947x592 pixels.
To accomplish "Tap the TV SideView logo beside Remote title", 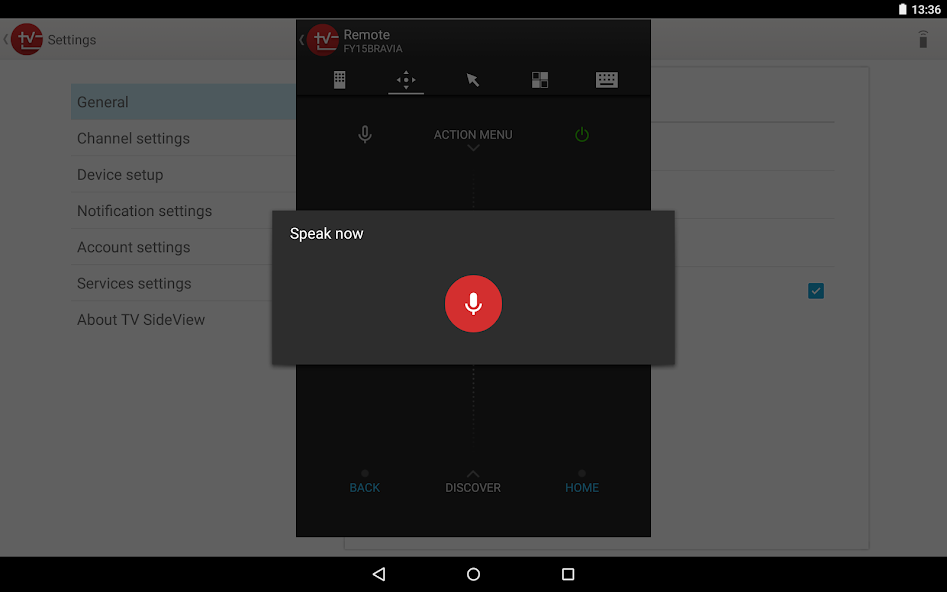I will point(324,40).
